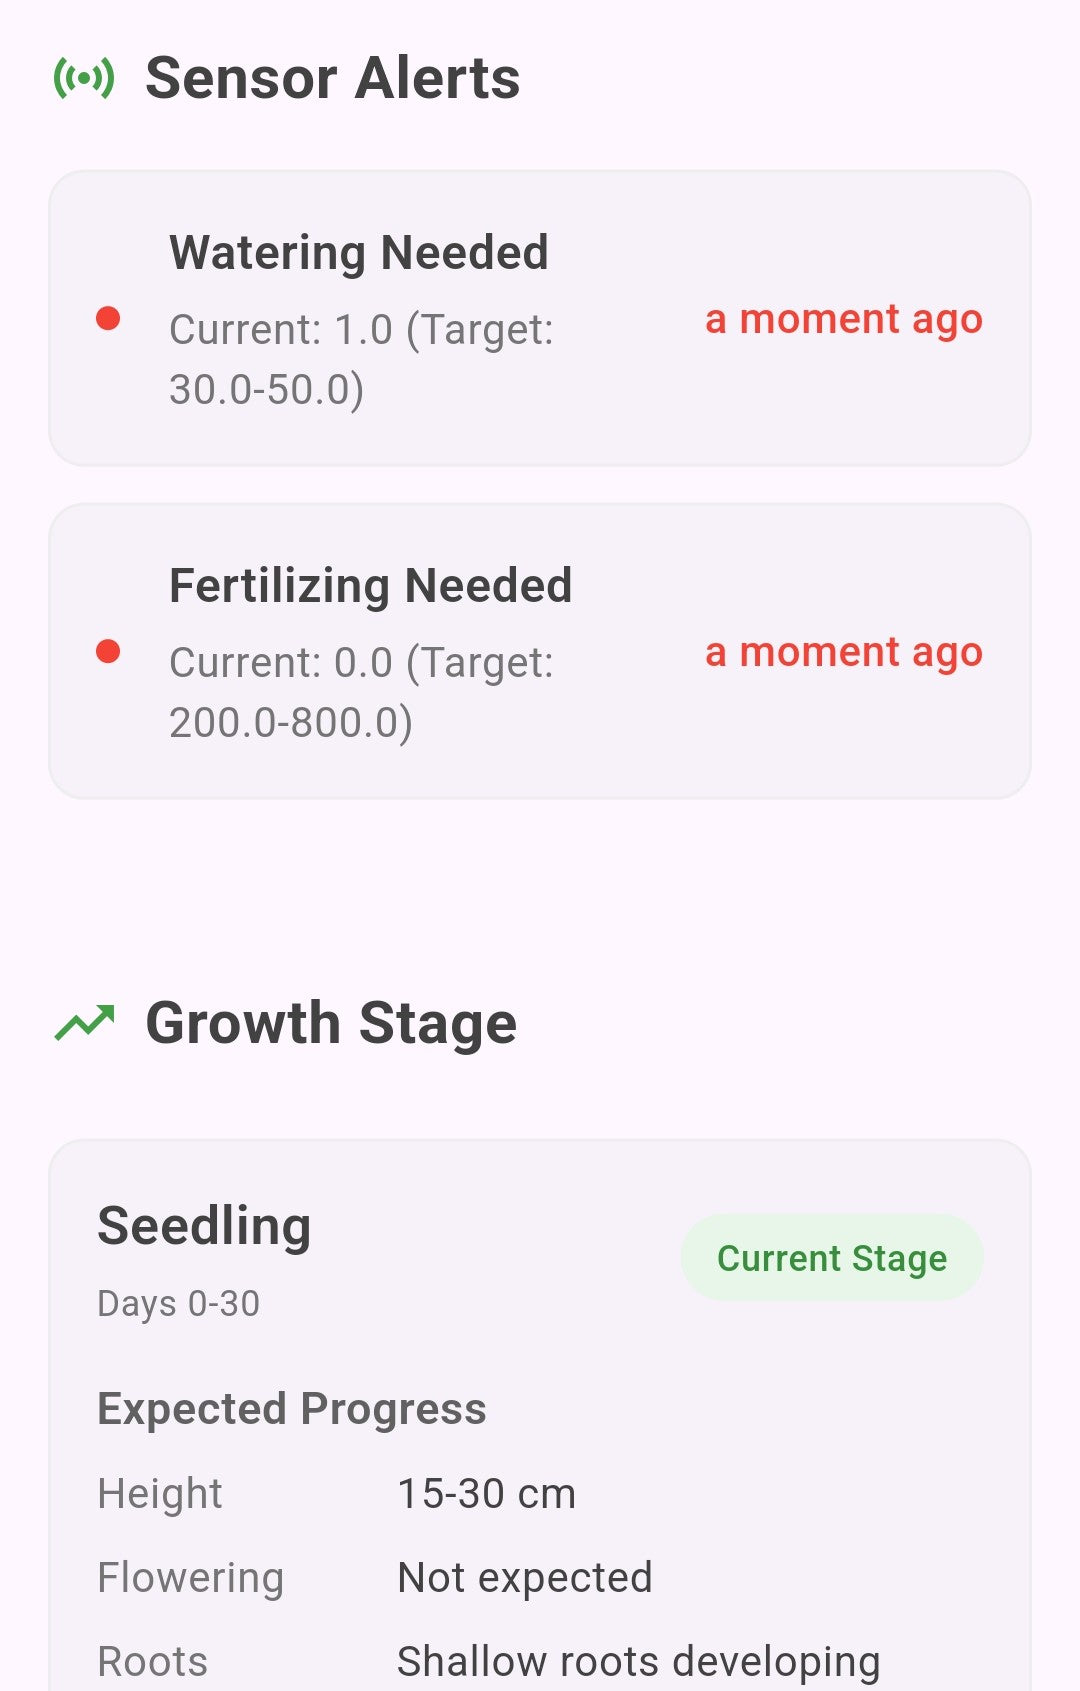Tap the Days 0-30 label
Screen dimensions: 1080x1691
[179, 1304]
